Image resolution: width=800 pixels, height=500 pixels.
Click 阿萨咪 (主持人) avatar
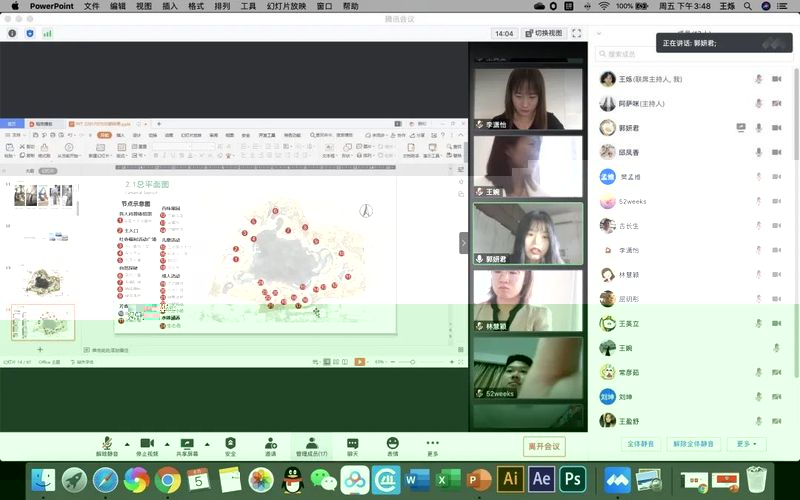(x=608, y=103)
